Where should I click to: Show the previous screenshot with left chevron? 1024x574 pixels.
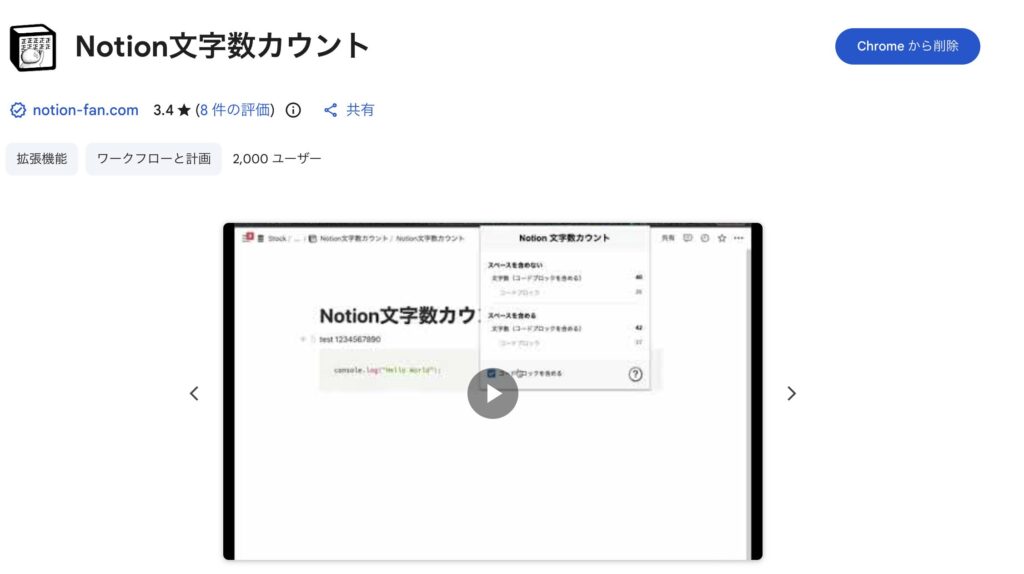[194, 393]
